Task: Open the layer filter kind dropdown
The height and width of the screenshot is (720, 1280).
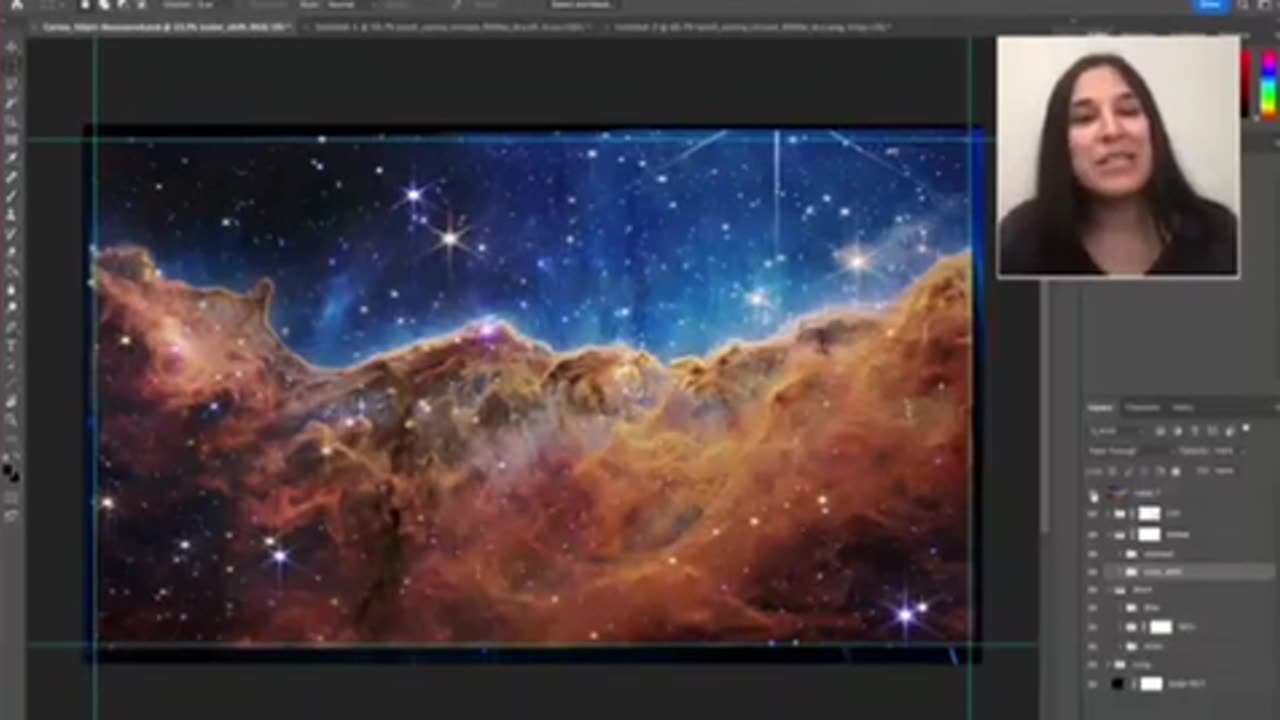Action: click(1116, 431)
